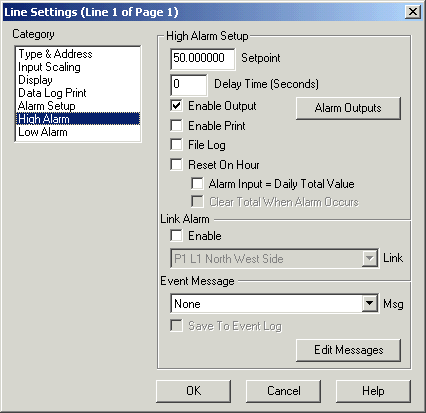Tick the File Log checkbox
Image resolution: width=426 pixels, height=413 pixels.
tap(176, 145)
